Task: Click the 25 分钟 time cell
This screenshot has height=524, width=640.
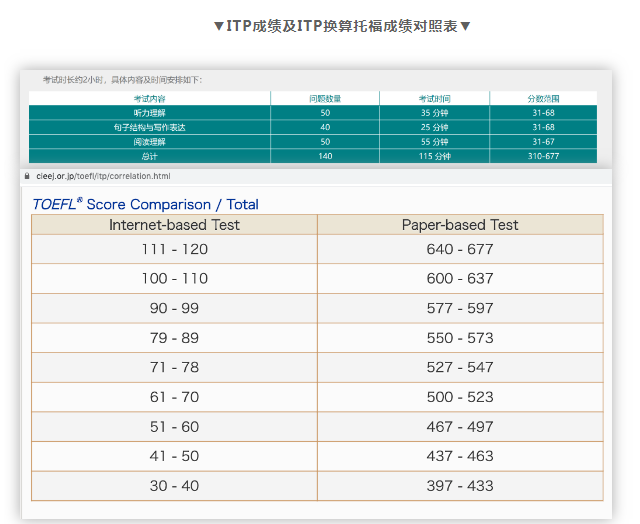Action: click(434, 127)
